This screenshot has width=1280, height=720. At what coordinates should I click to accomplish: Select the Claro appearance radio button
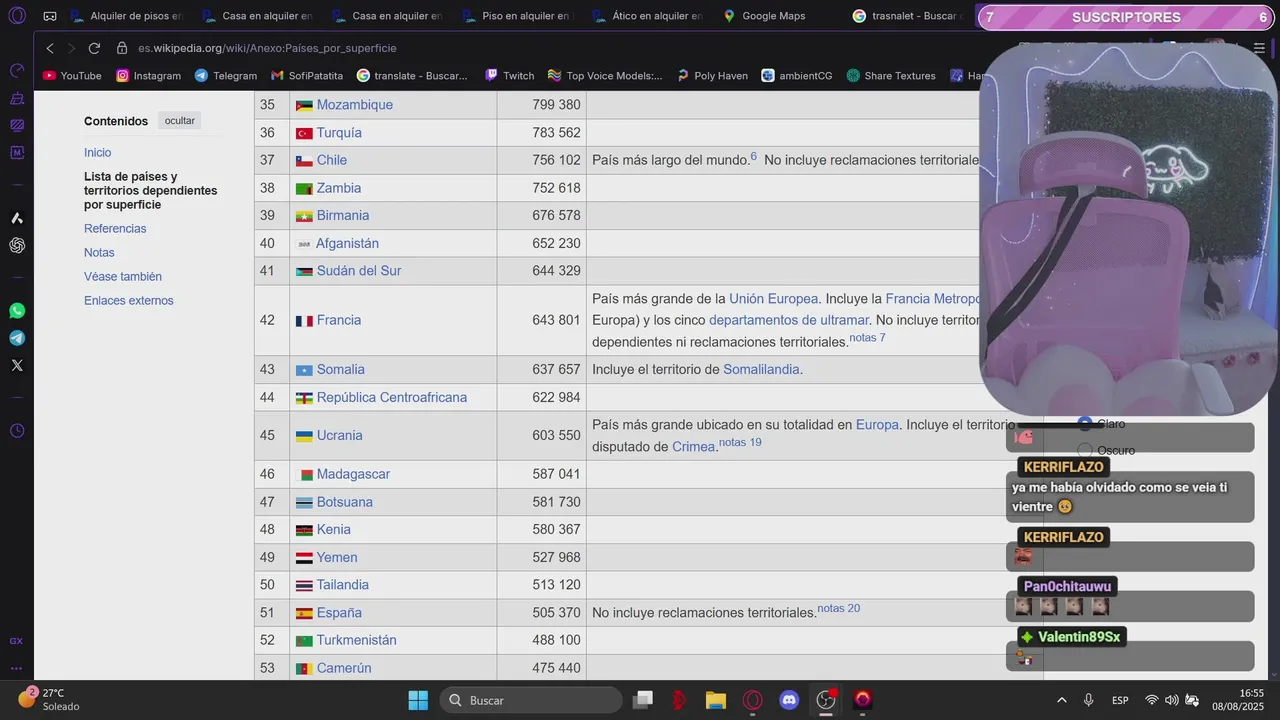coord(1085,424)
